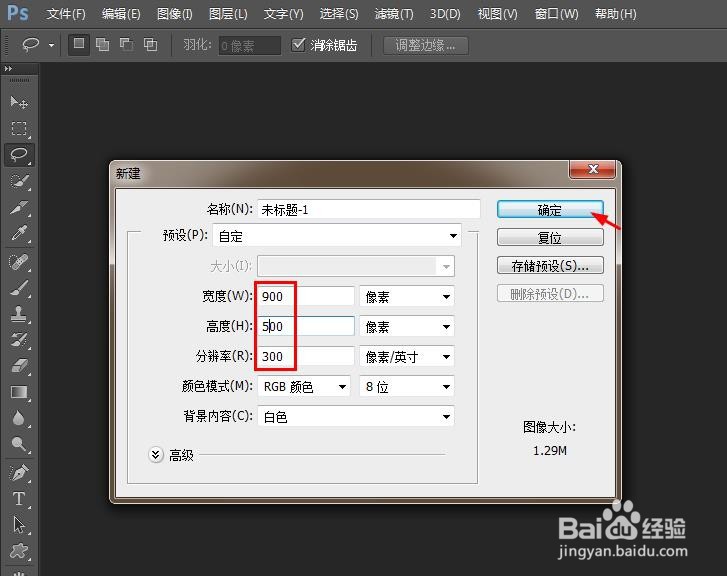Select the Lasso tool in the toolbox
The image size is (727, 576).
coord(19,154)
